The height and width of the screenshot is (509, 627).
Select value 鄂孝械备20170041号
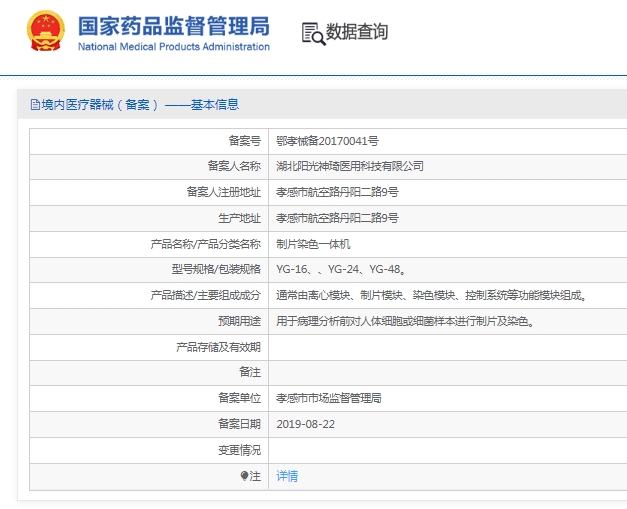click(327, 141)
